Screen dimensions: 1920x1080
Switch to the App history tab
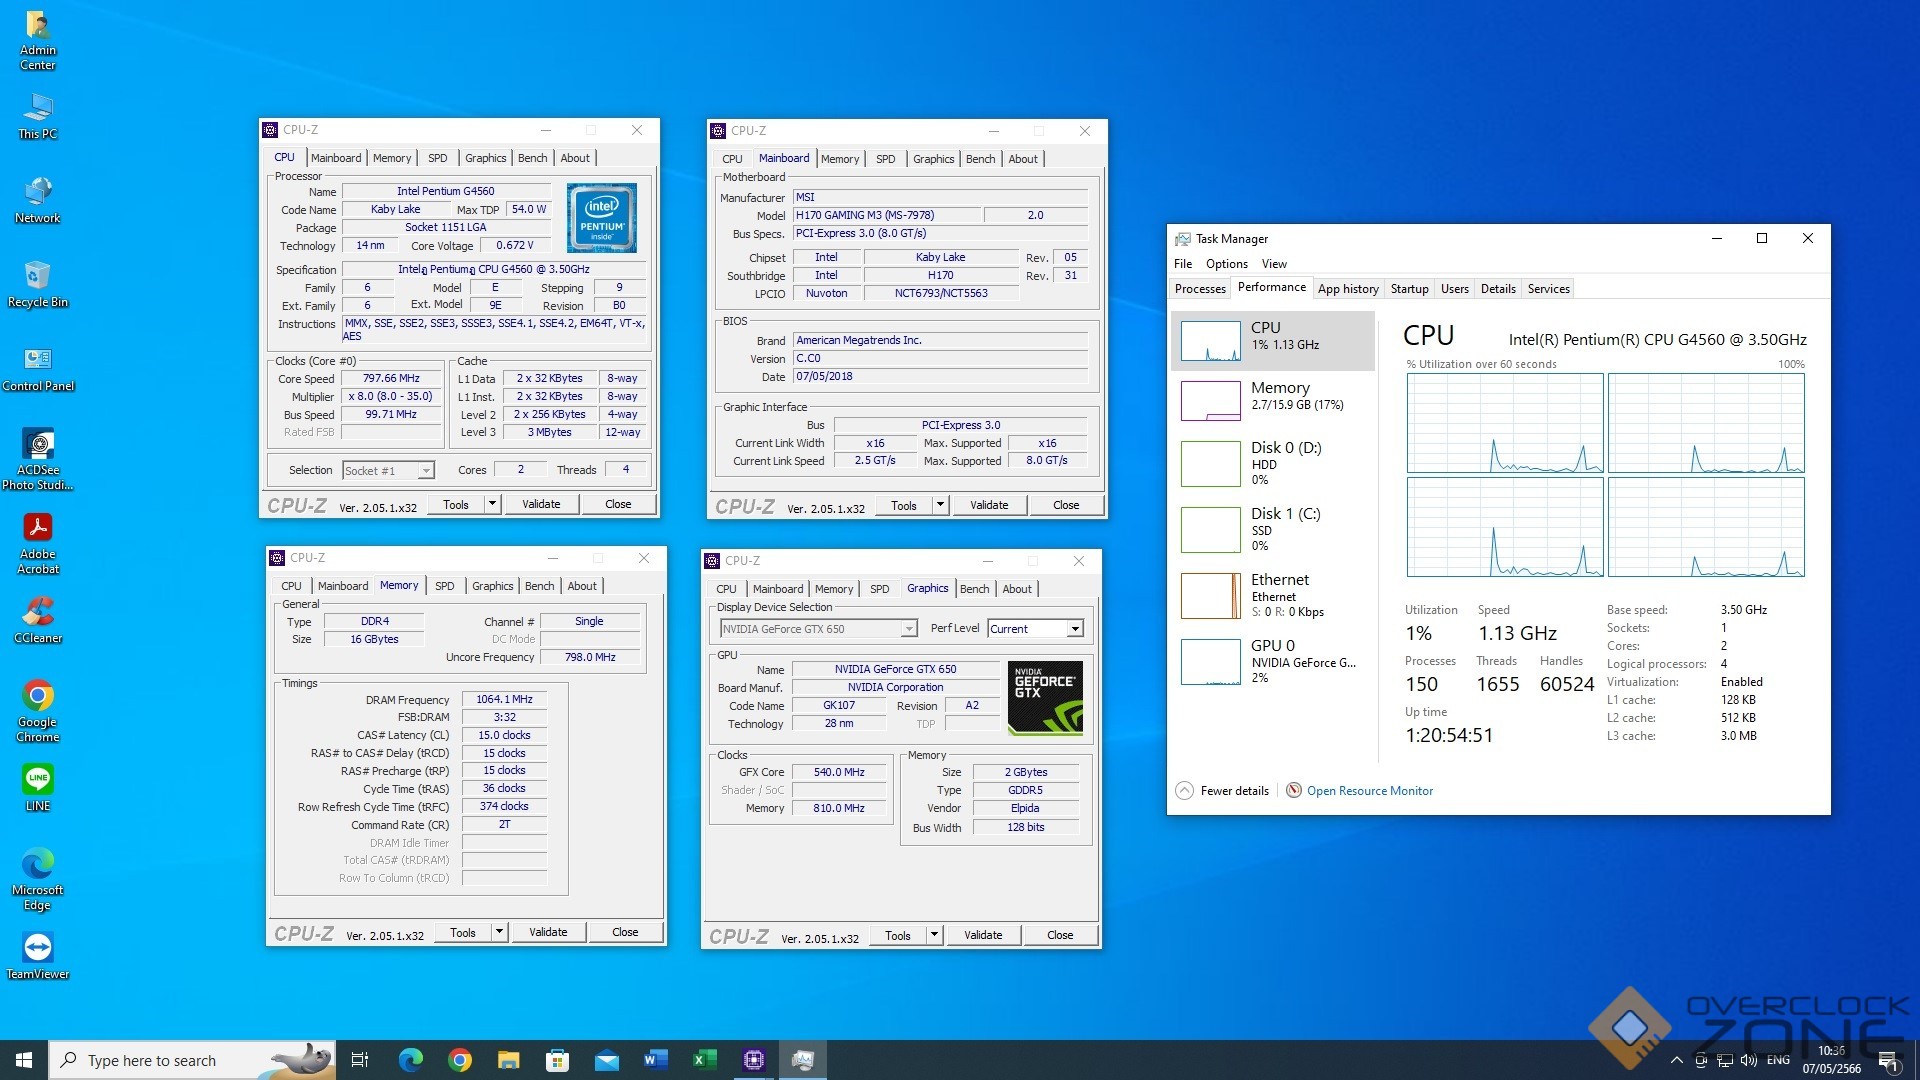pyautogui.click(x=1347, y=289)
